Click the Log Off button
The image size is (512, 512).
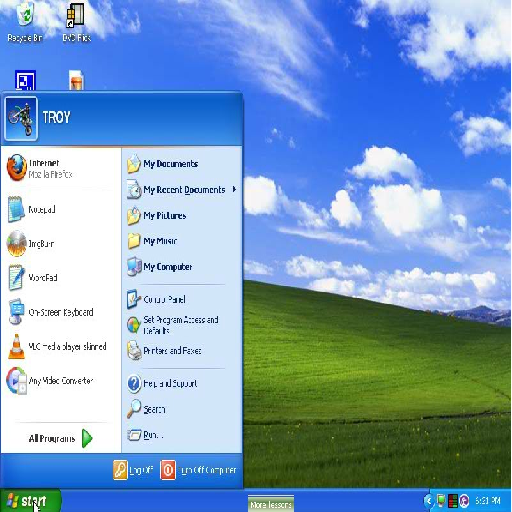coord(133,470)
